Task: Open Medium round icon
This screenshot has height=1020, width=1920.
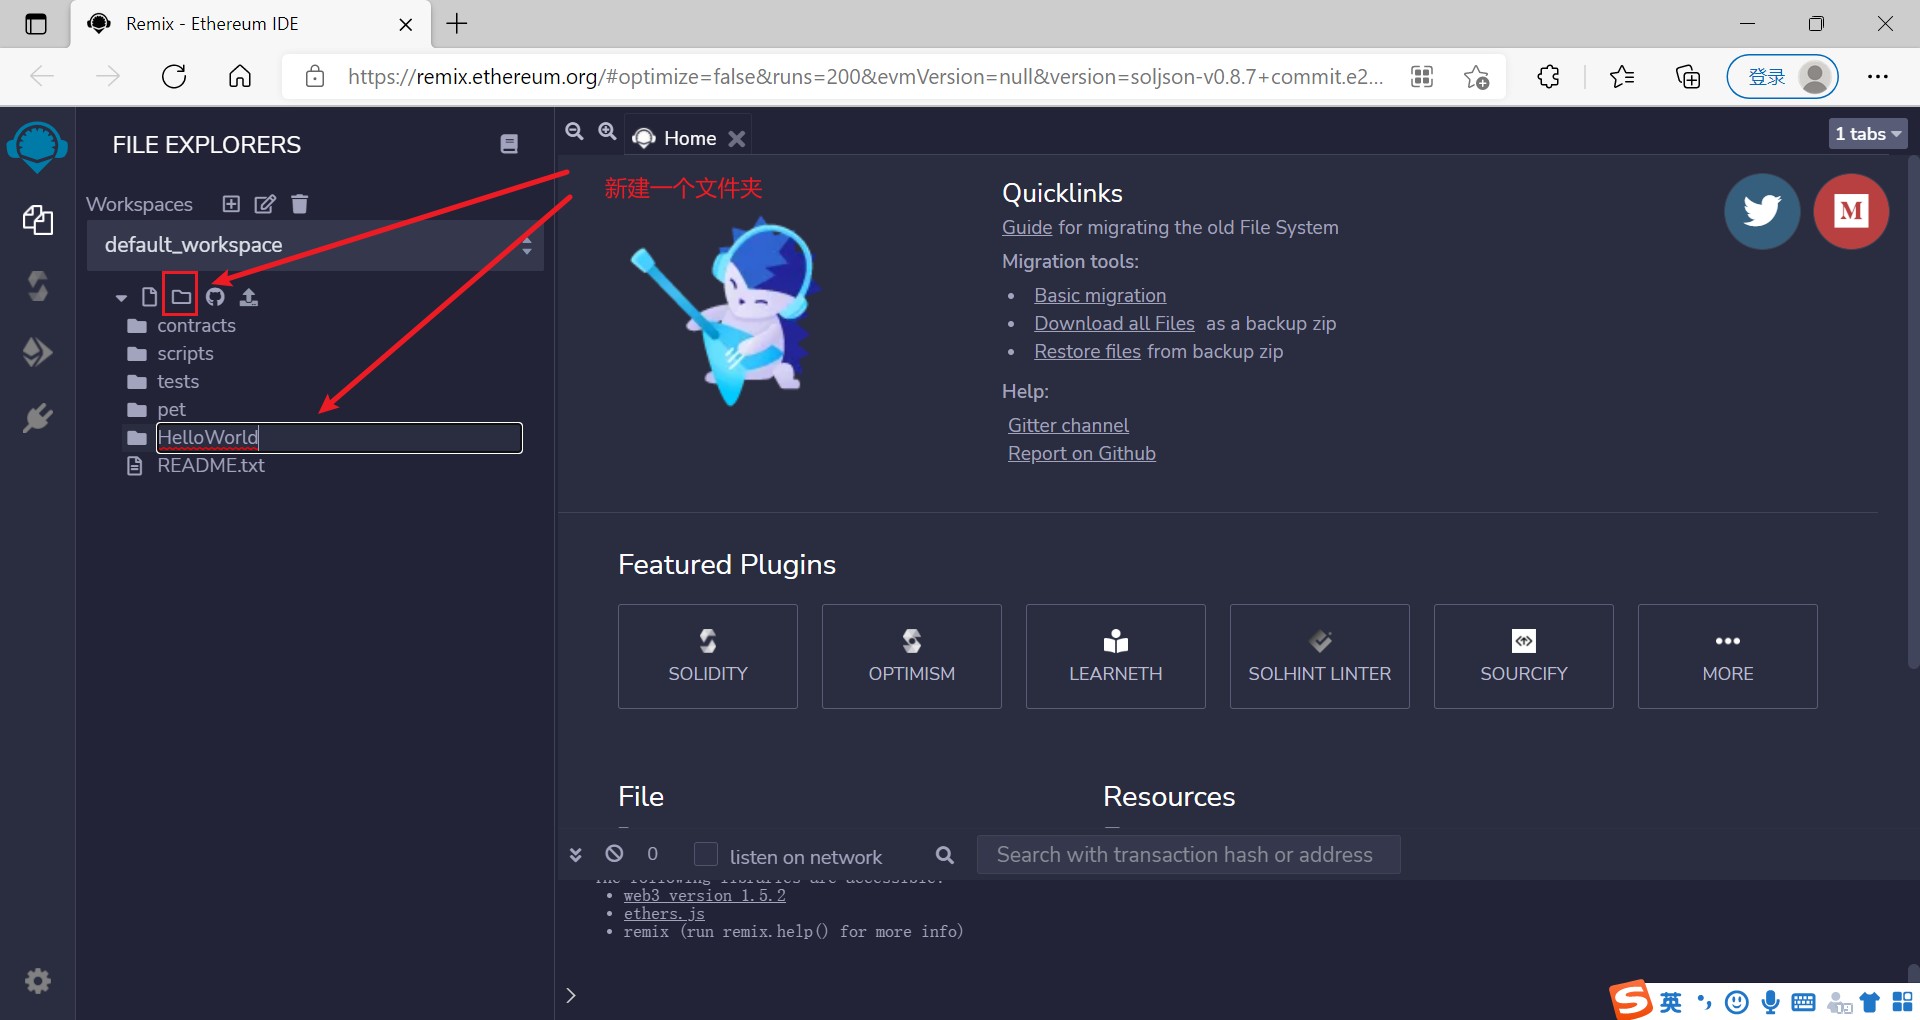Action: (1851, 211)
